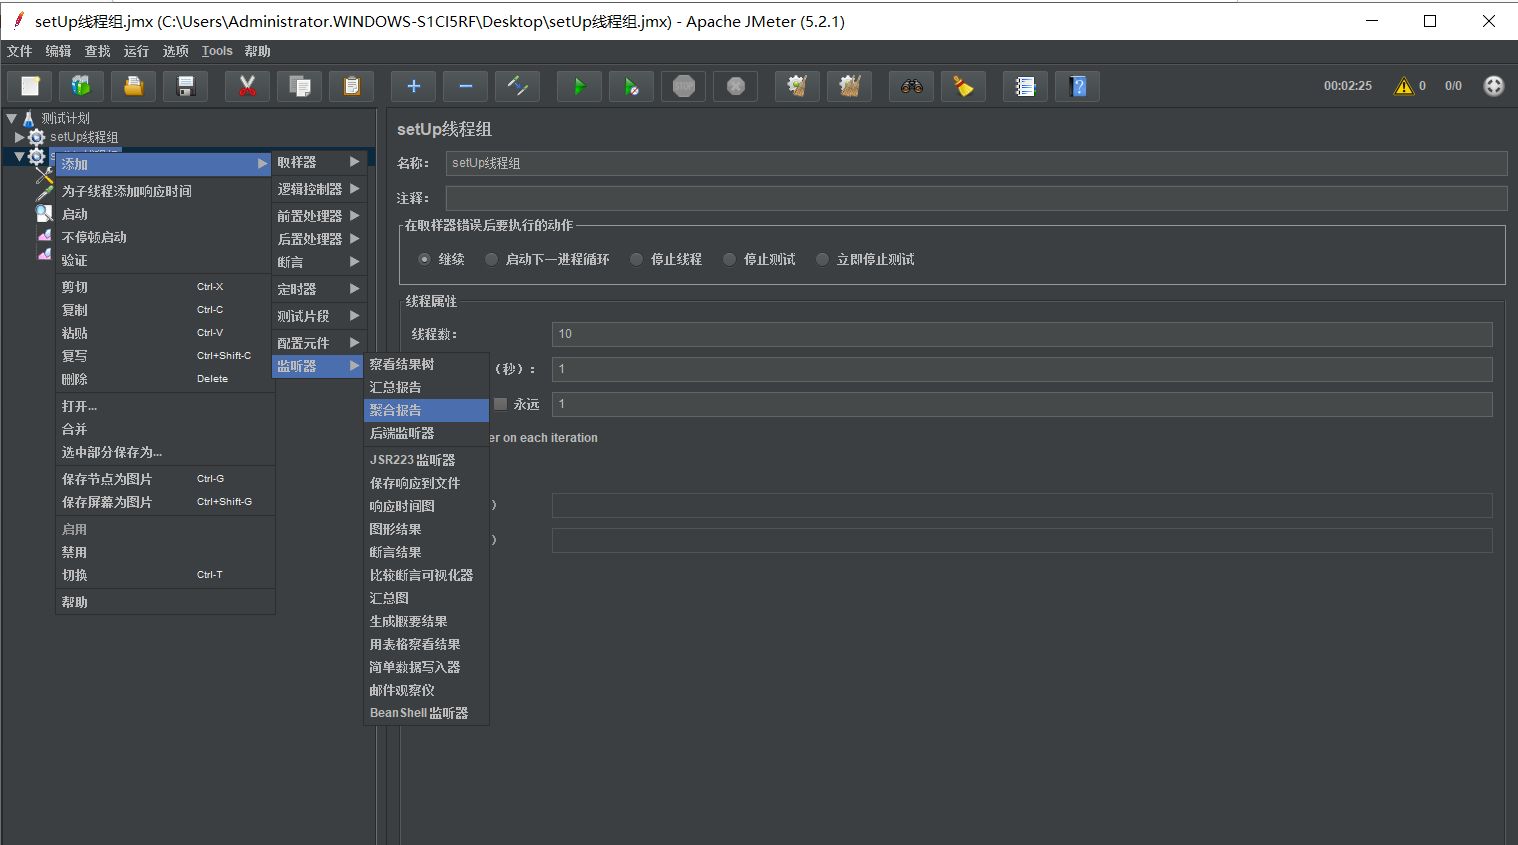Click the Stop test toolbar icon
The width and height of the screenshot is (1518, 845).
coord(683,86)
